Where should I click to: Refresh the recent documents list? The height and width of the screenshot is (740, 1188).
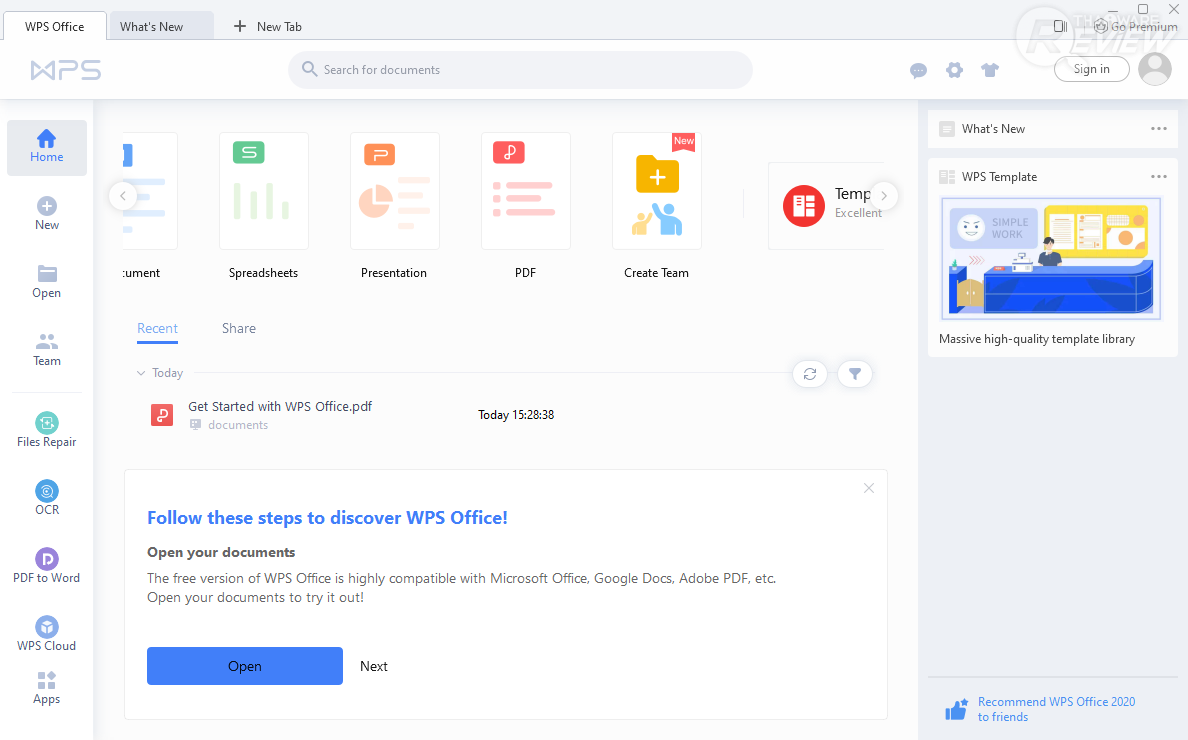tap(810, 374)
